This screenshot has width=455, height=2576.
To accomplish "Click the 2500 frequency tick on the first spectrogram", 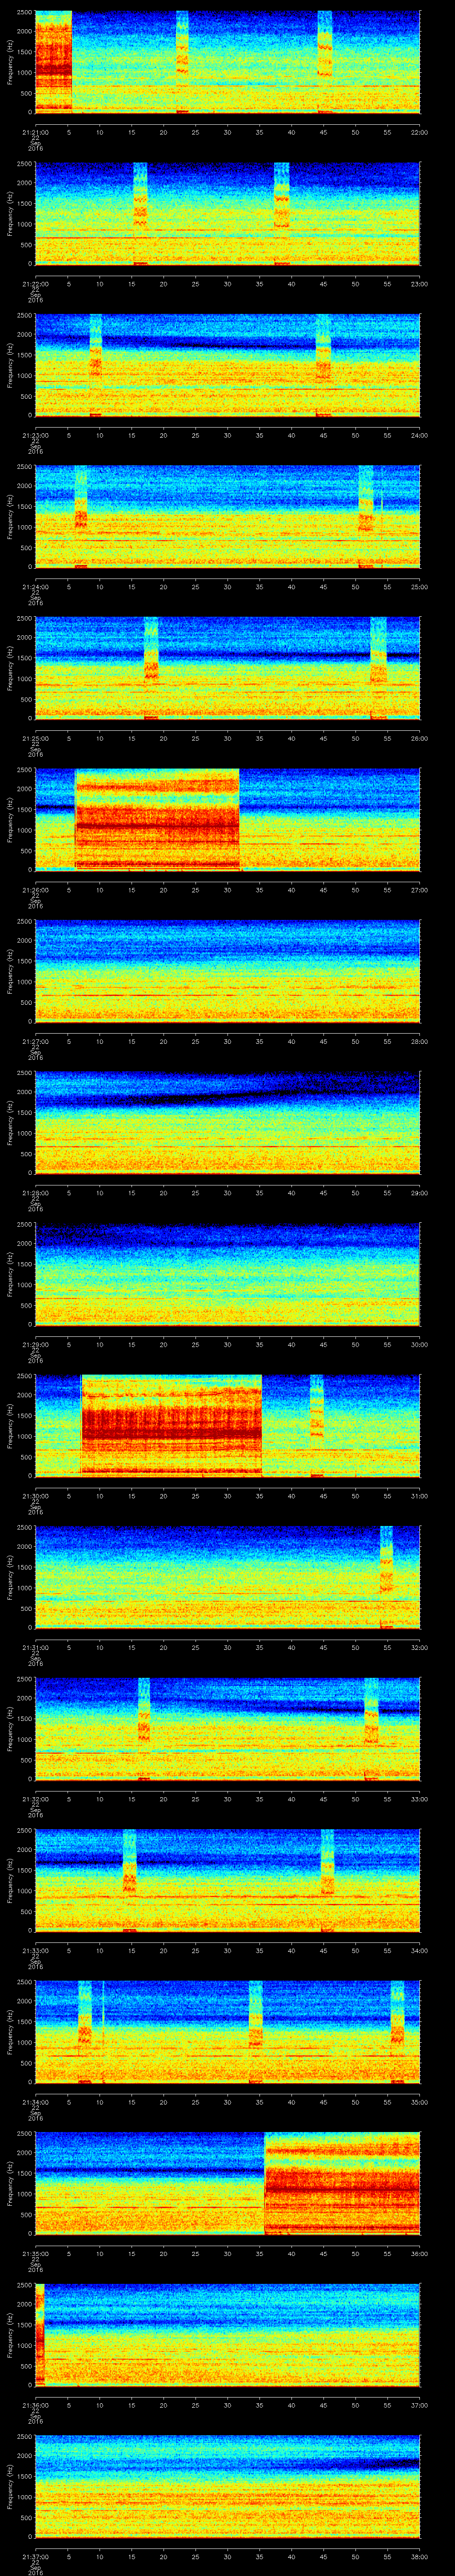I will [24, 13].
